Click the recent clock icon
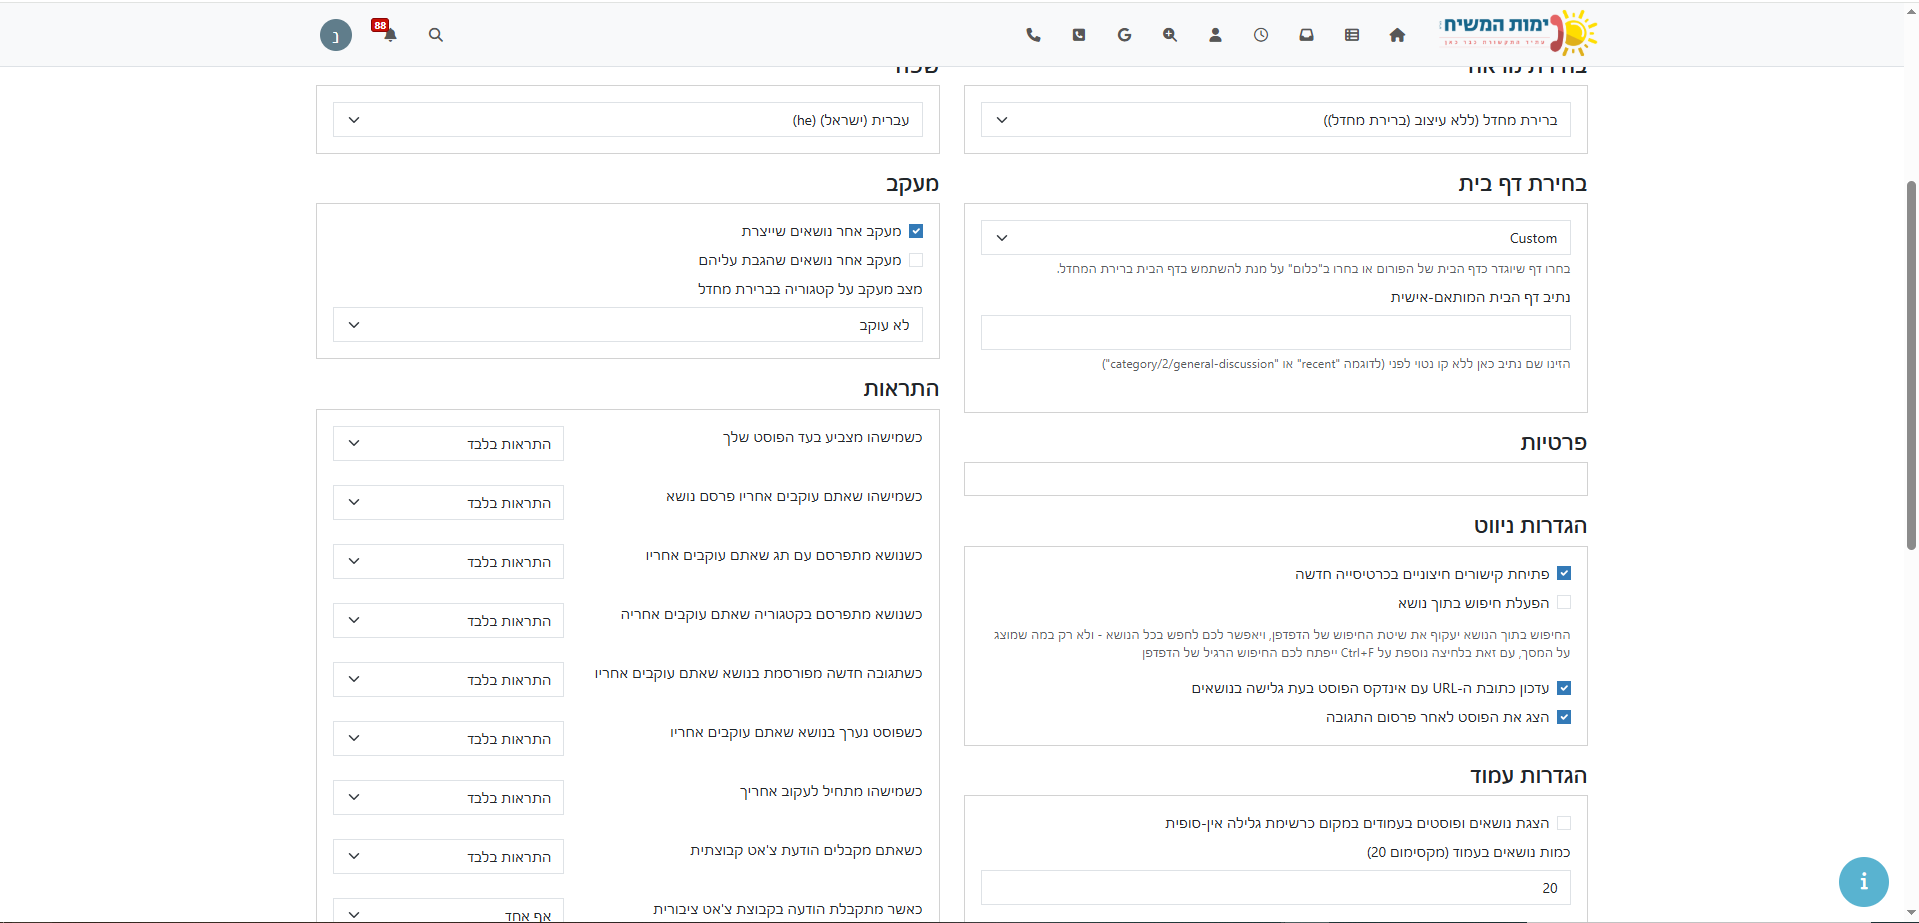This screenshot has height=923, width=1919. [1261, 35]
